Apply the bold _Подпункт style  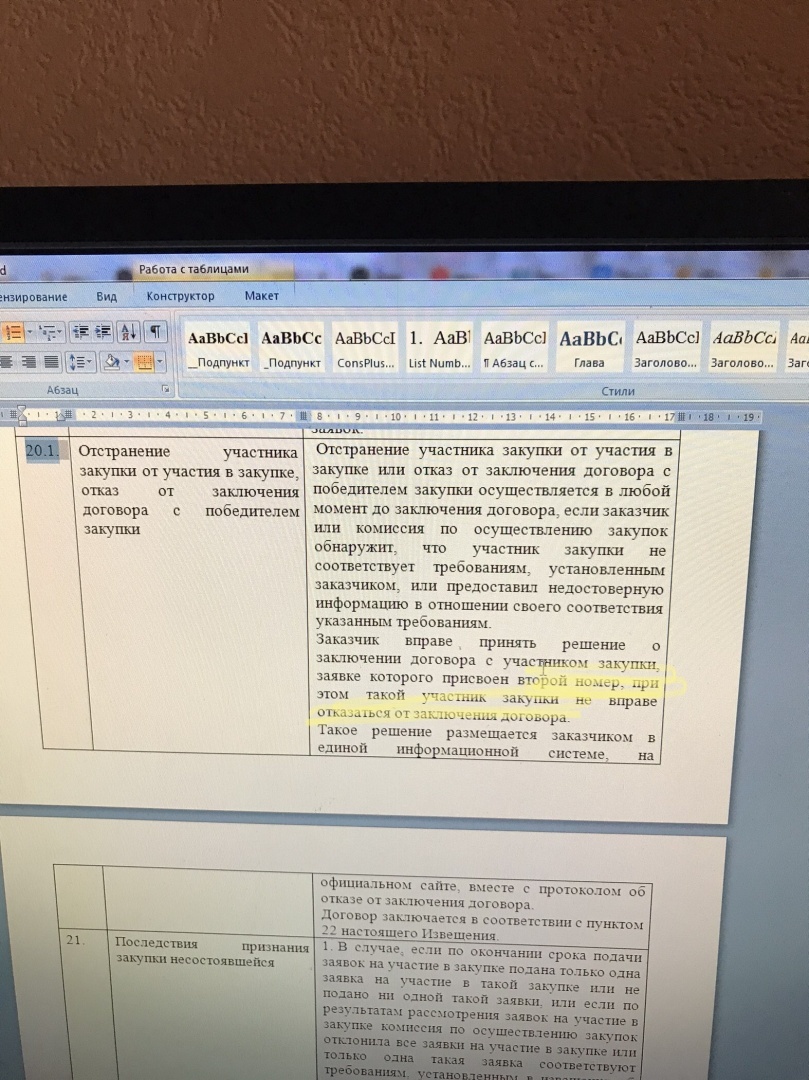(291, 348)
